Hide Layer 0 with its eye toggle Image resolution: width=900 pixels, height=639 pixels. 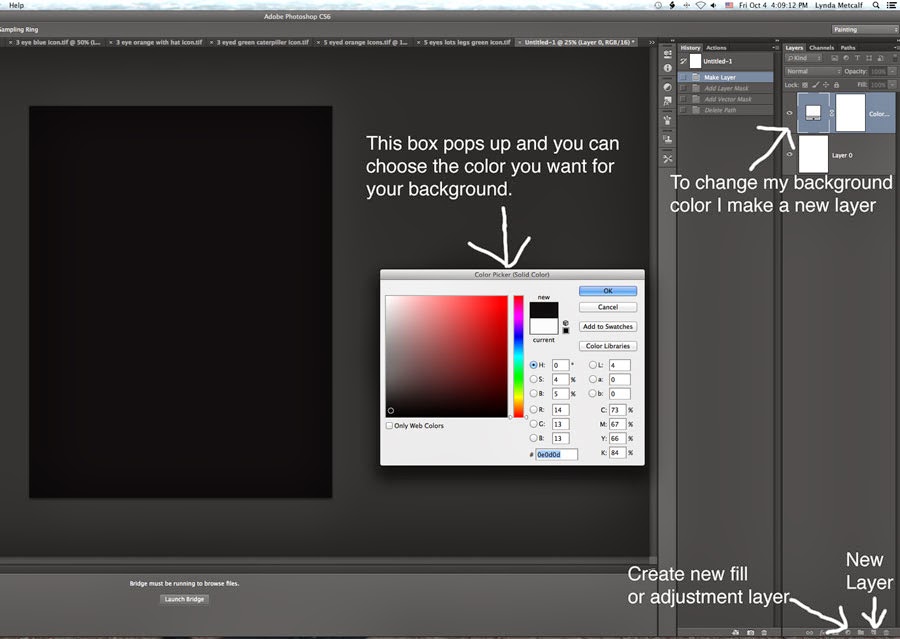(790, 155)
